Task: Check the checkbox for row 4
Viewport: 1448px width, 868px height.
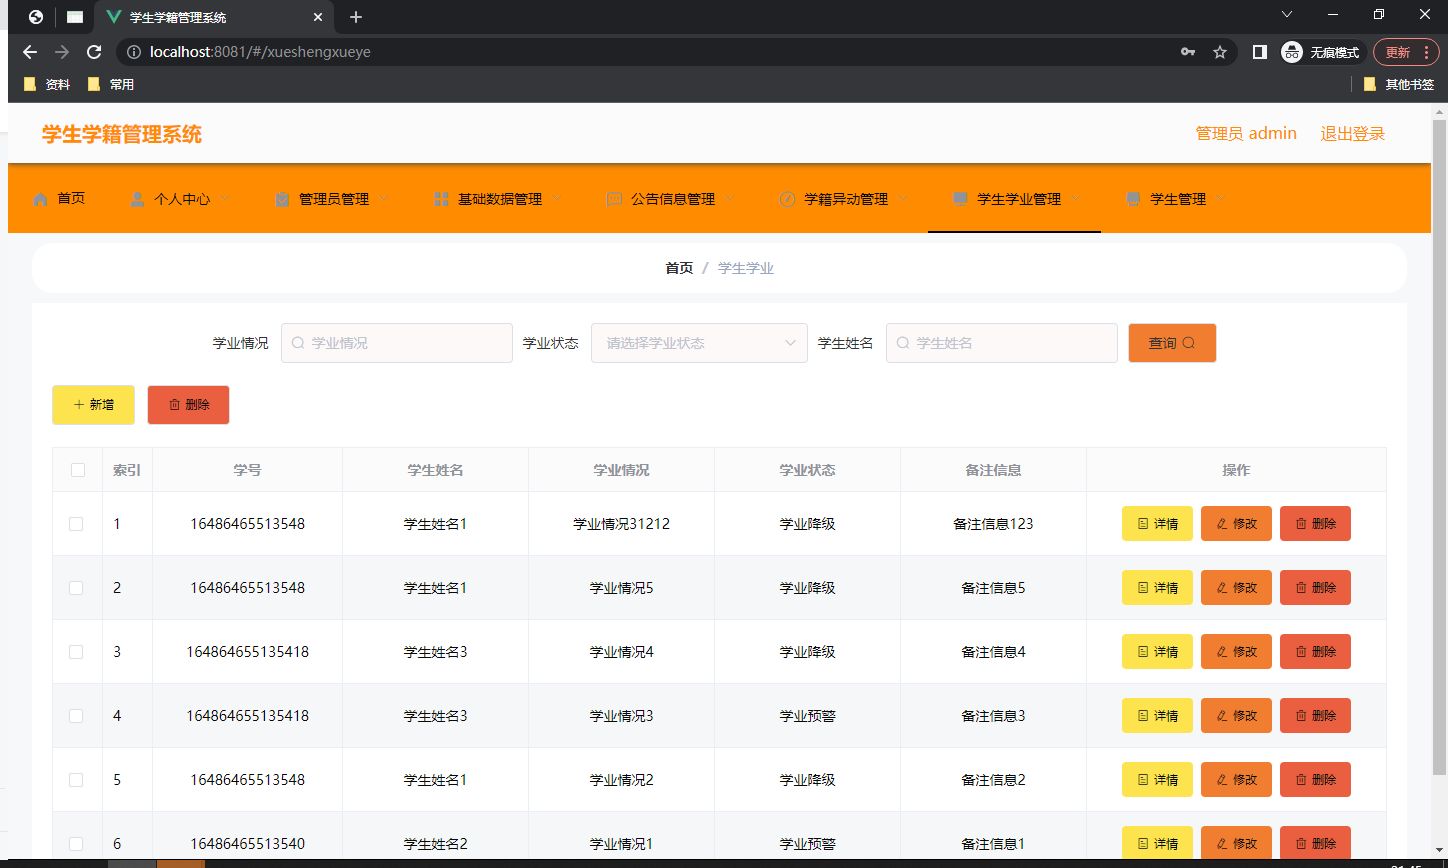Action: [76, 716]
